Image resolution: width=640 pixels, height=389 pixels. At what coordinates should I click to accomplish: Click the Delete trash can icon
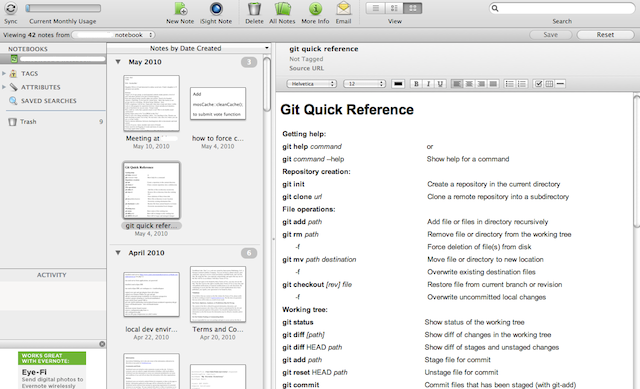(x=254, y=9)
